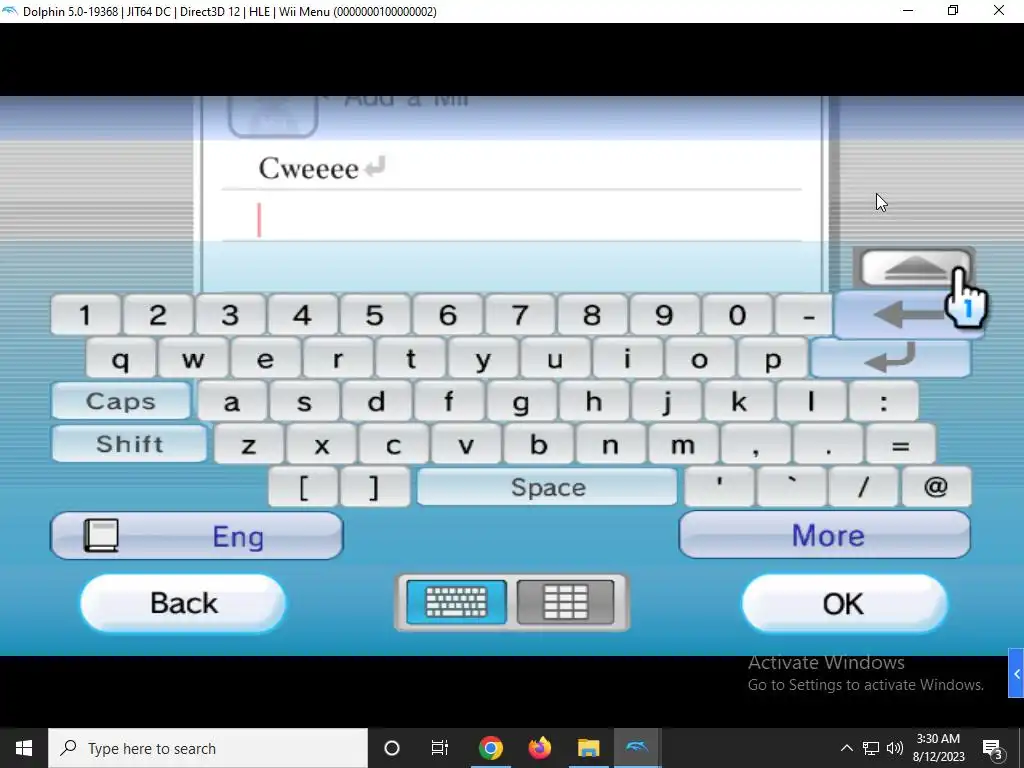The height and width of the screenshot is (768, 1024).
Task: Switch to the phone keypad layout icon
Action: coord(566,601)
